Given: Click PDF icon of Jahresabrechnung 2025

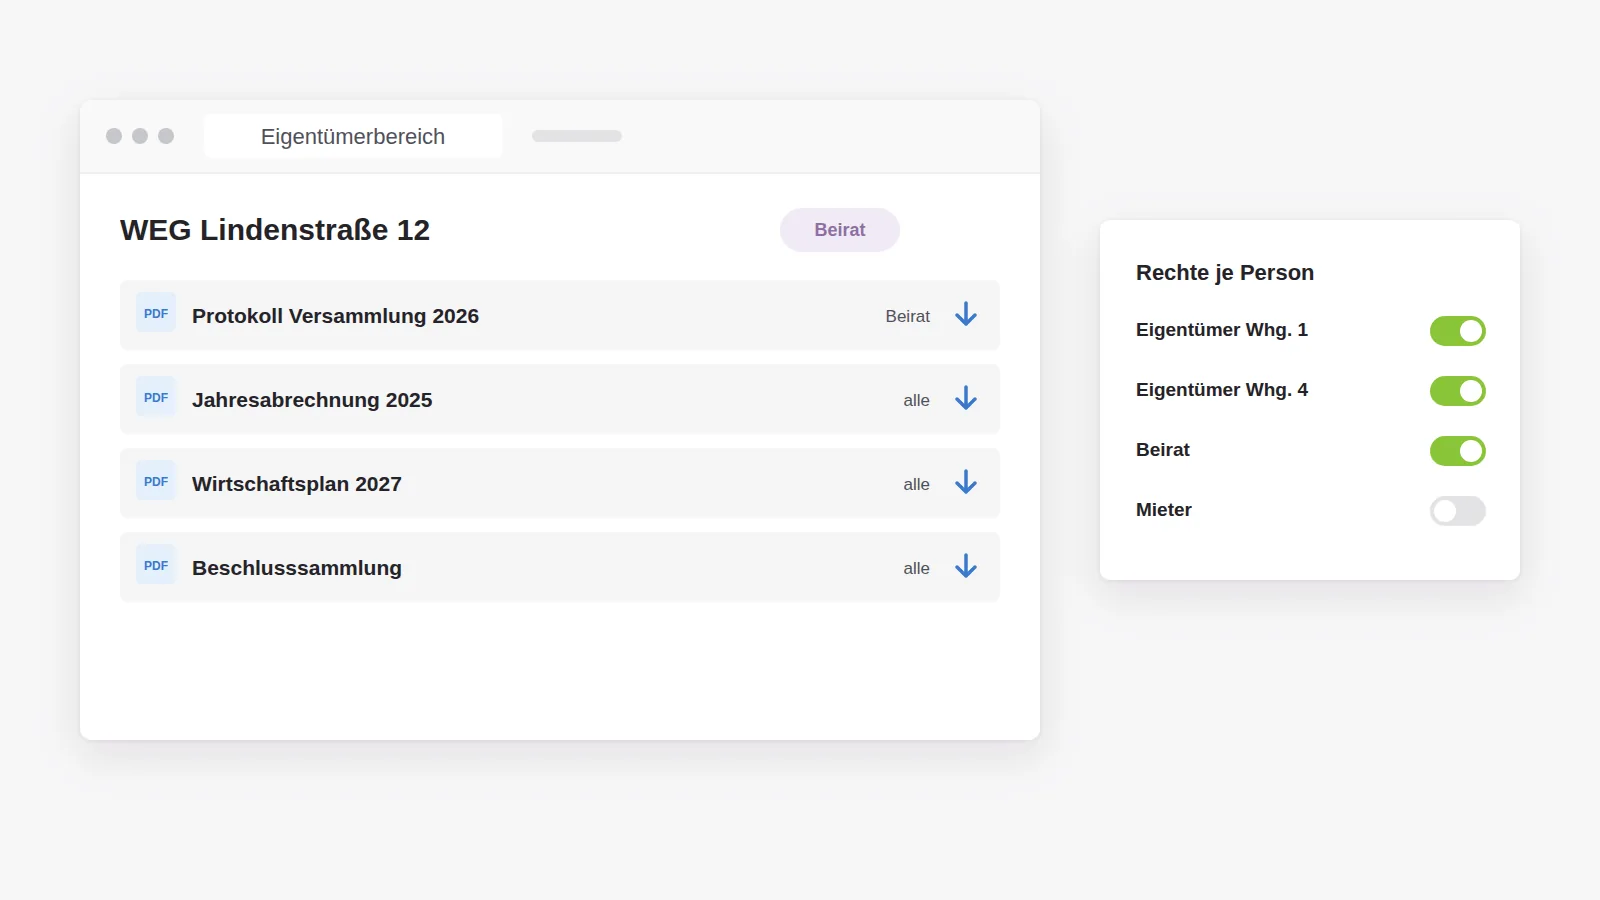Looking at the screenshot, I should click(156, 397).
